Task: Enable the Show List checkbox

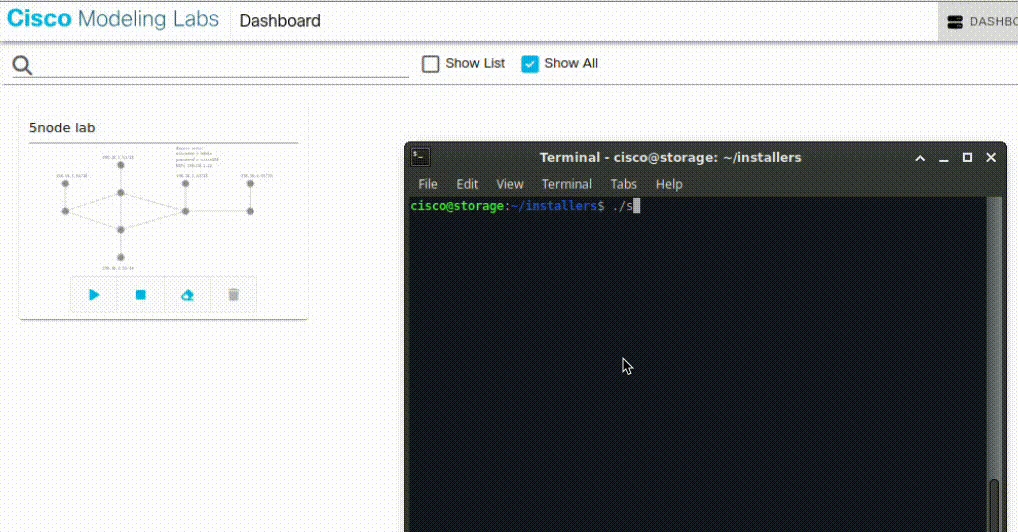Action: tap(430, 64)
